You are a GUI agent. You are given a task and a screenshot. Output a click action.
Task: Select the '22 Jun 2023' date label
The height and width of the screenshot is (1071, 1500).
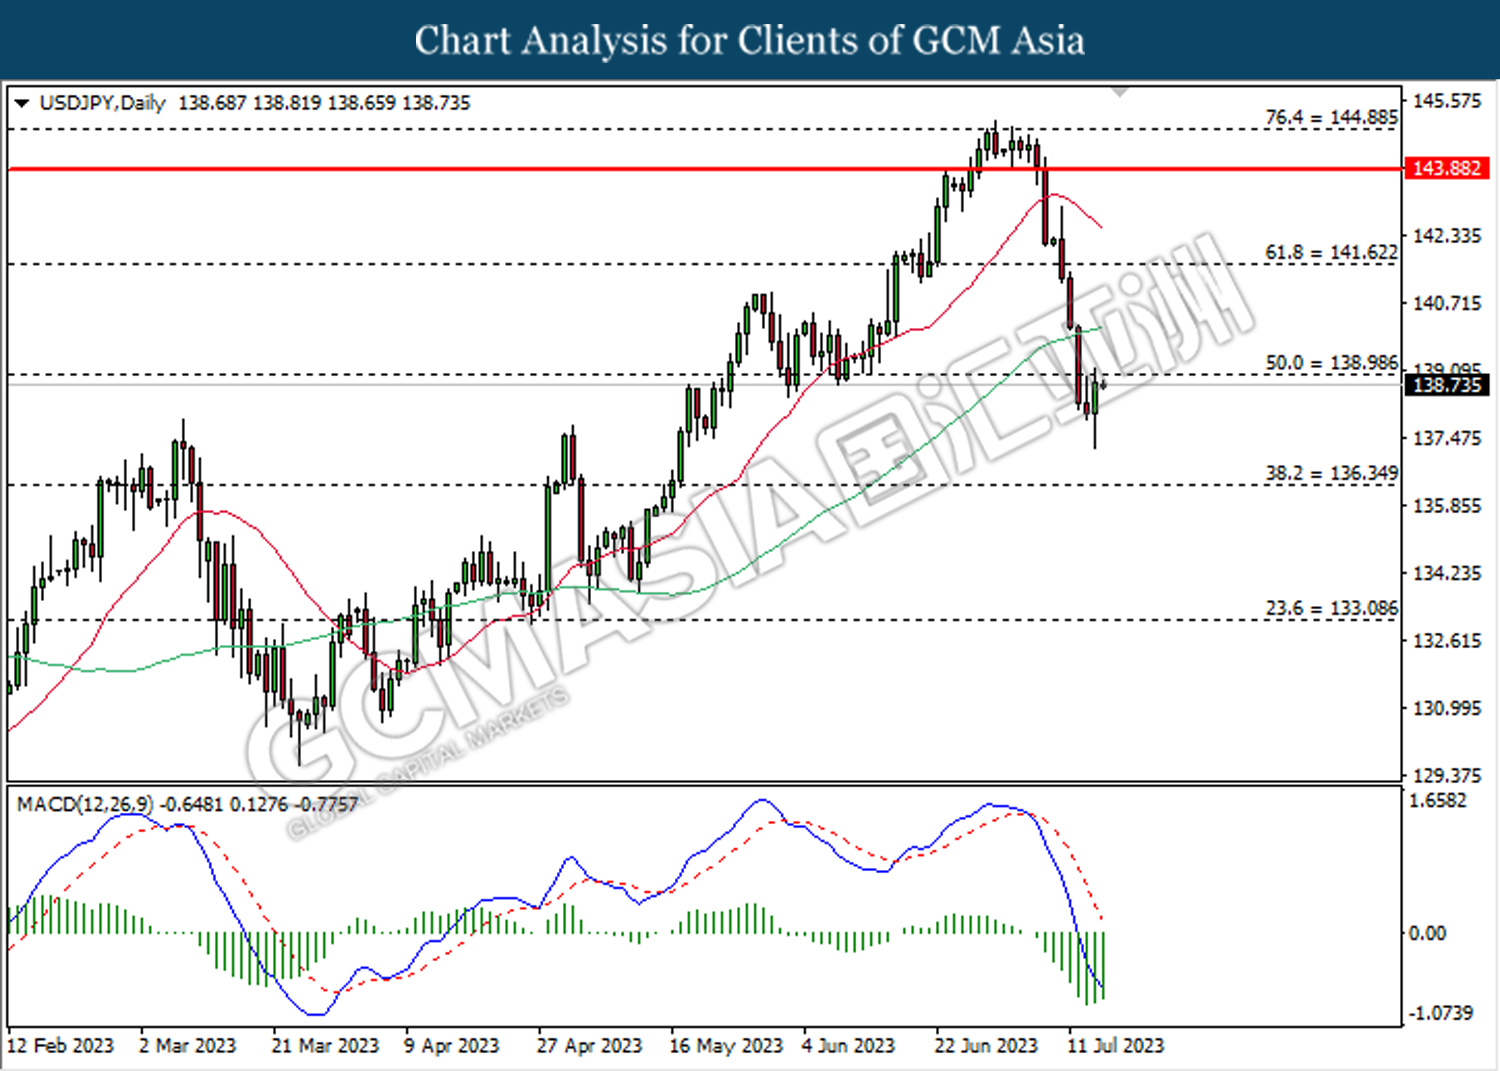986,1046
